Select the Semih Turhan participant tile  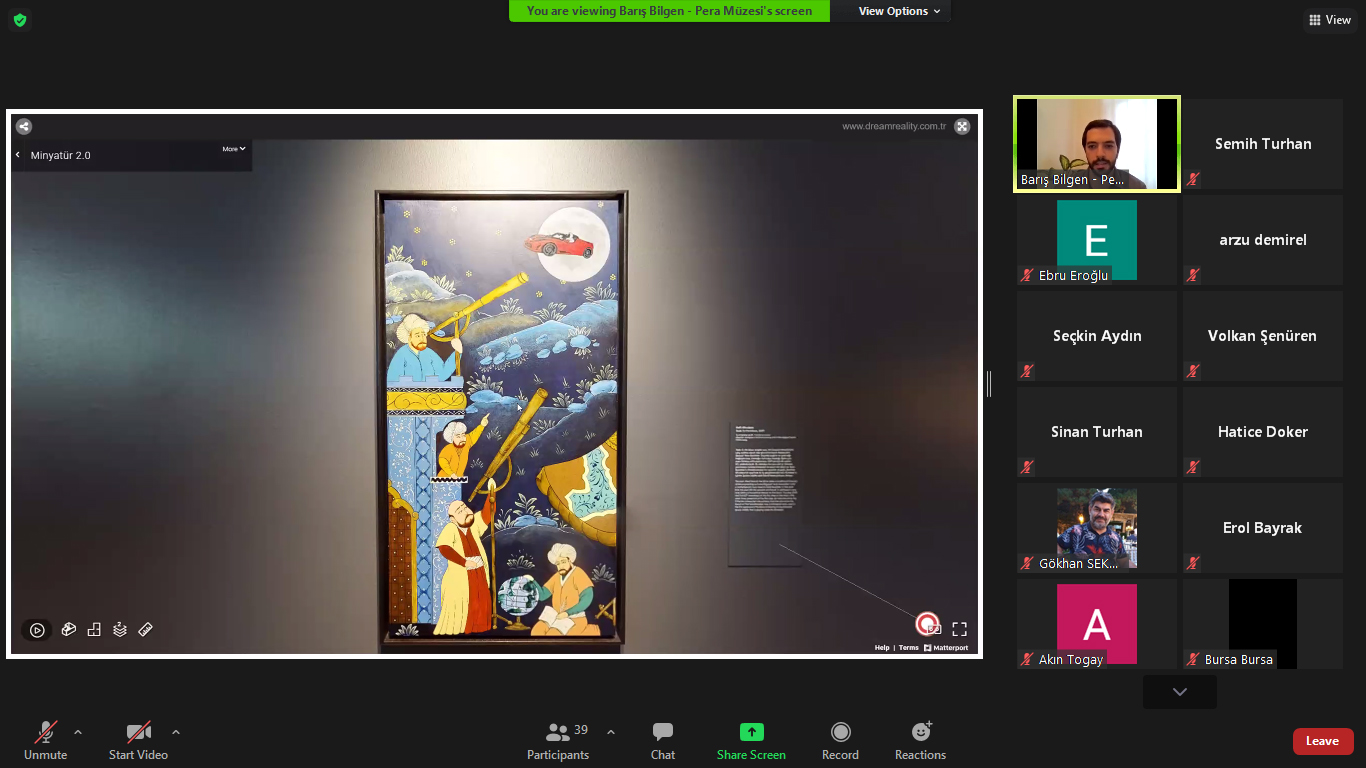[x=1263, y=144]
